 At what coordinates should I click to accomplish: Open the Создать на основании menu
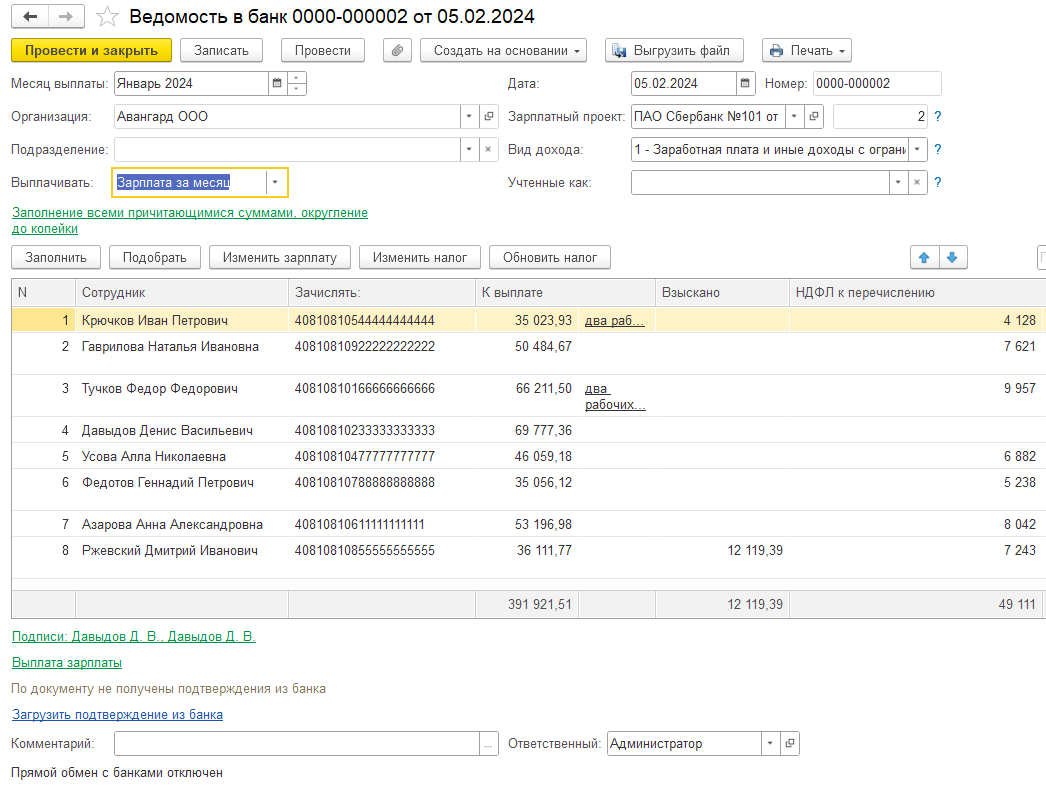point(504,51)
